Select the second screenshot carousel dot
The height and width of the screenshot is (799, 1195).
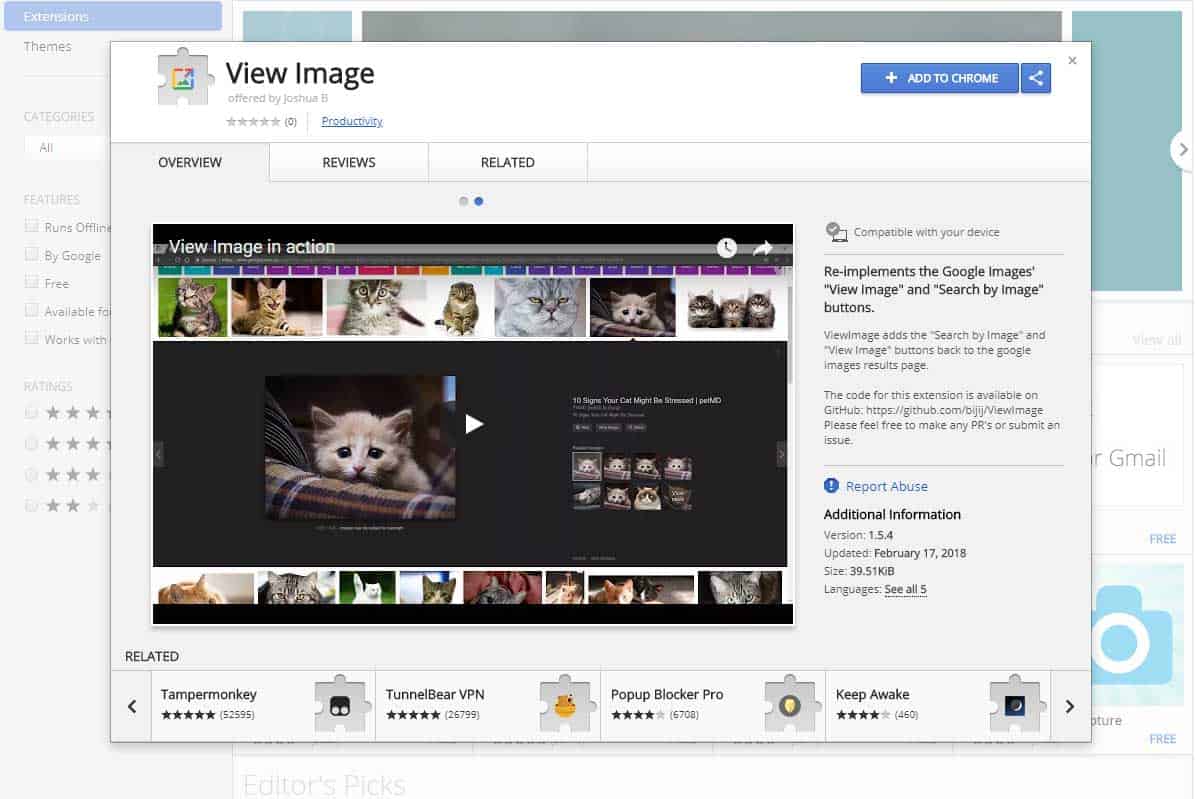pos(479,201)
